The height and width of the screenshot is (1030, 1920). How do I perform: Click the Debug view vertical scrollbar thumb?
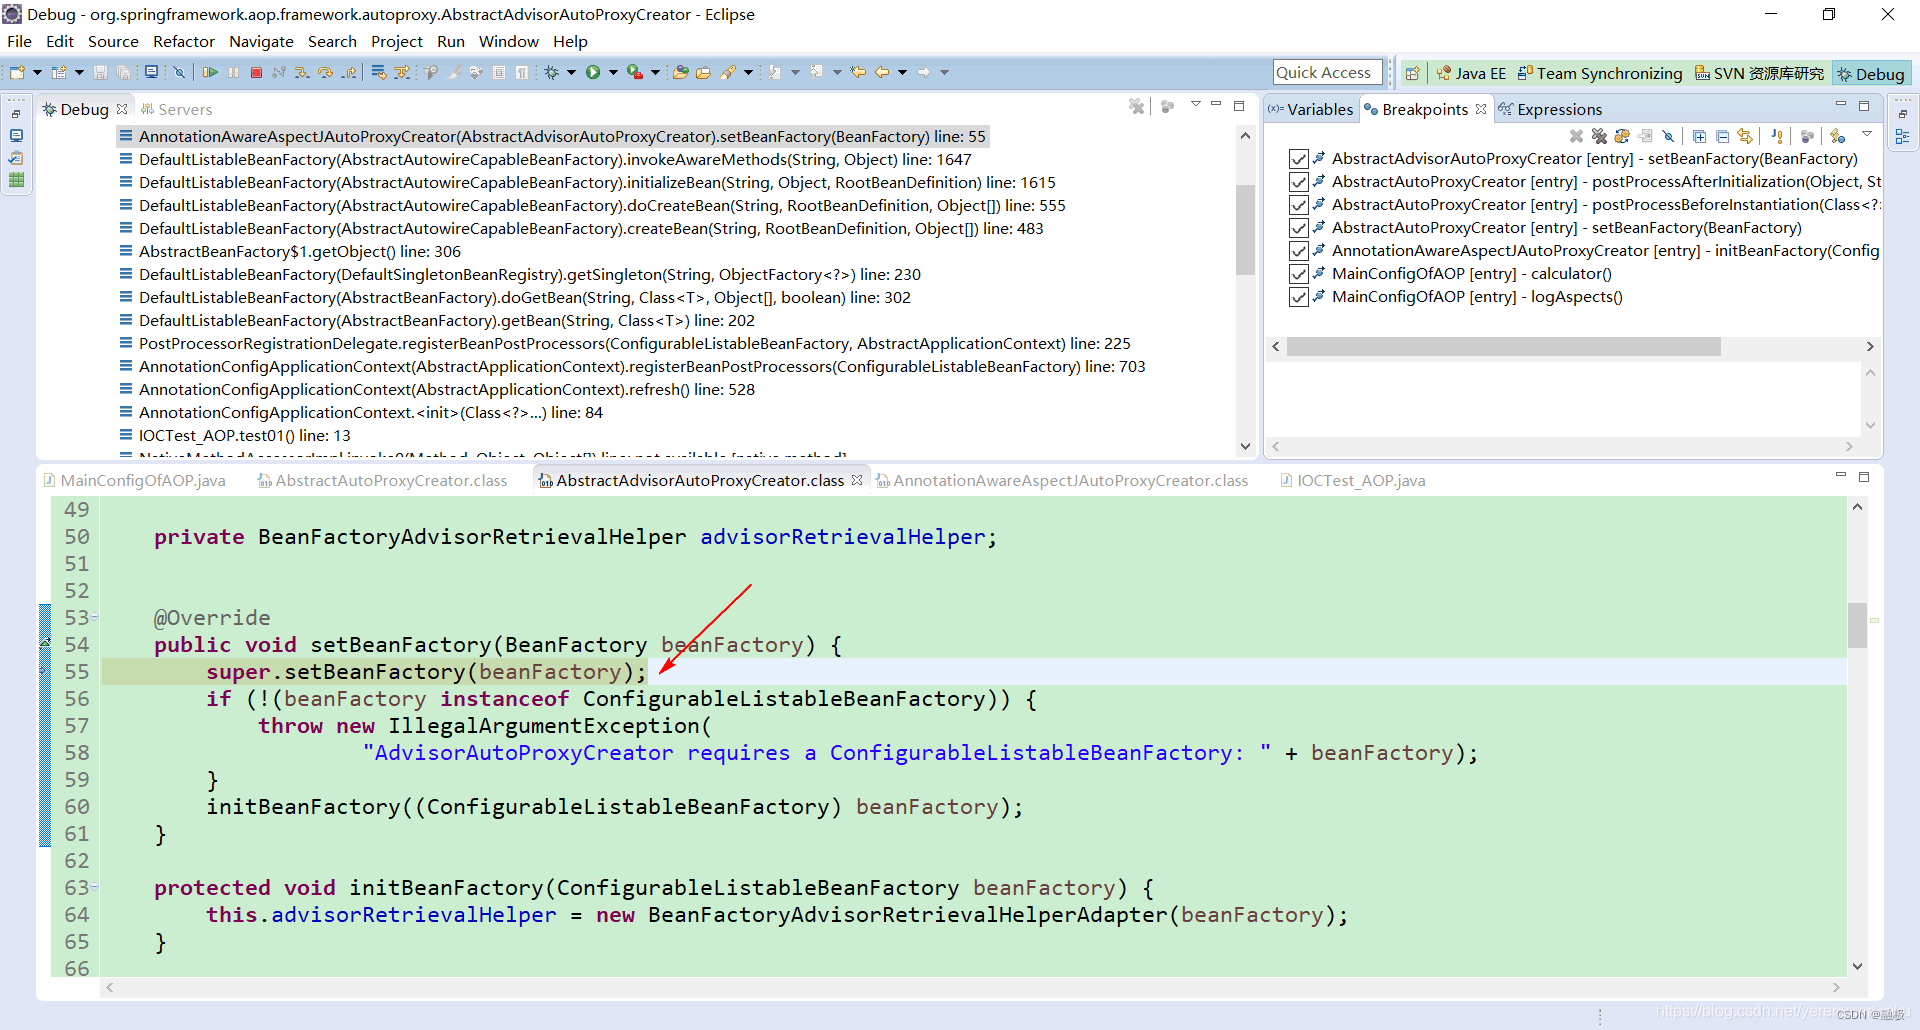pos(1245,230)
